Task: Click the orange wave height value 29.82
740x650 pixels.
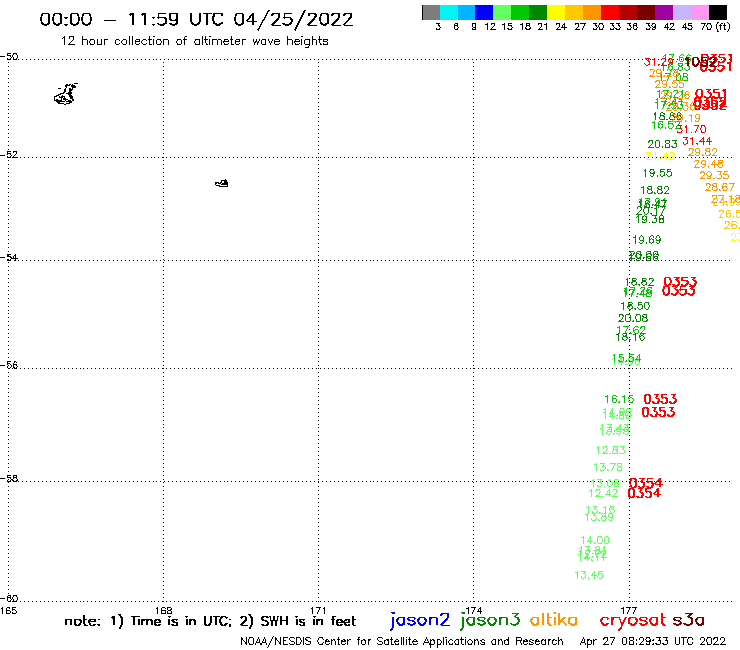Action: click(703, 152)
